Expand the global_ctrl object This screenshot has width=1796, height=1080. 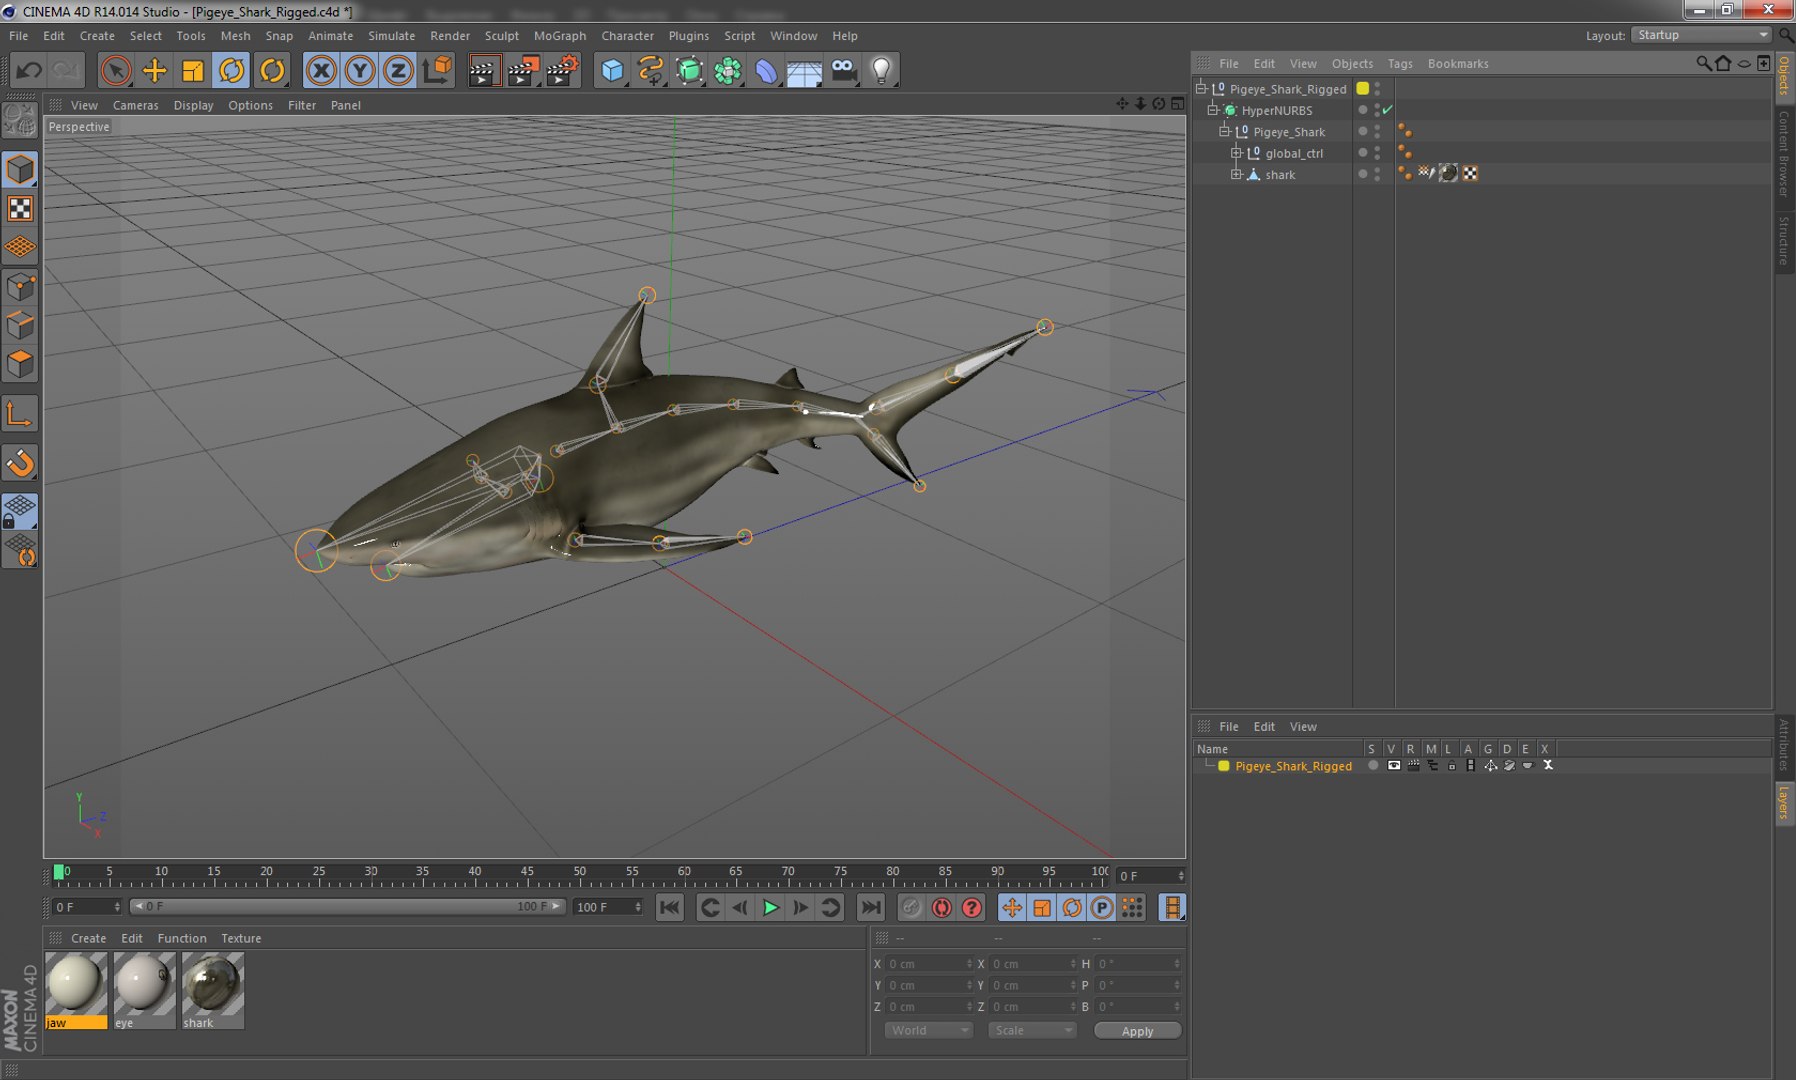(1237, 153)
